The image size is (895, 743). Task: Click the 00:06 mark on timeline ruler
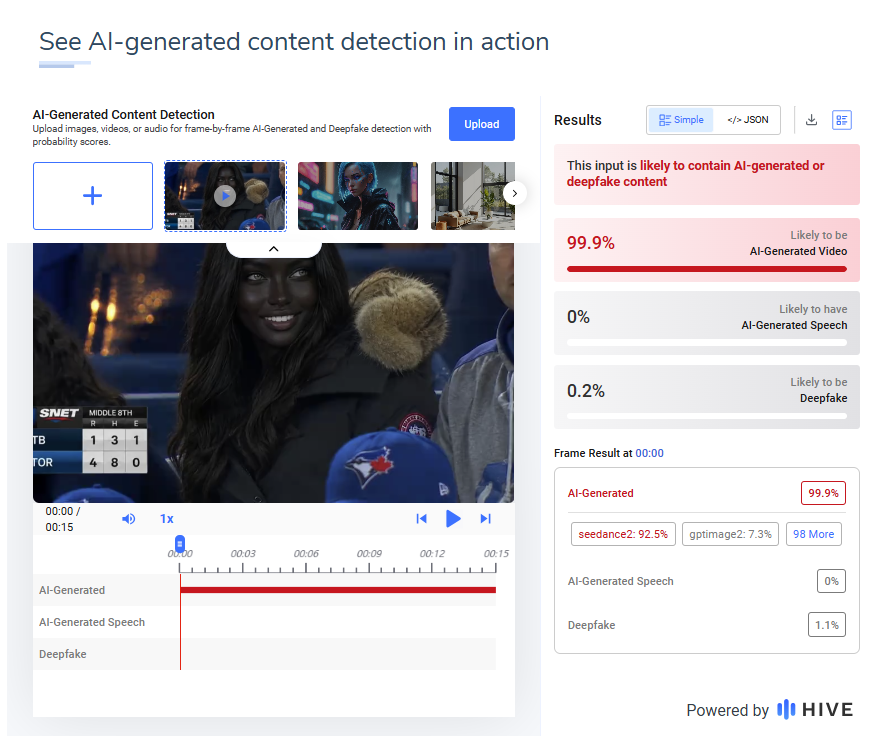306,554
